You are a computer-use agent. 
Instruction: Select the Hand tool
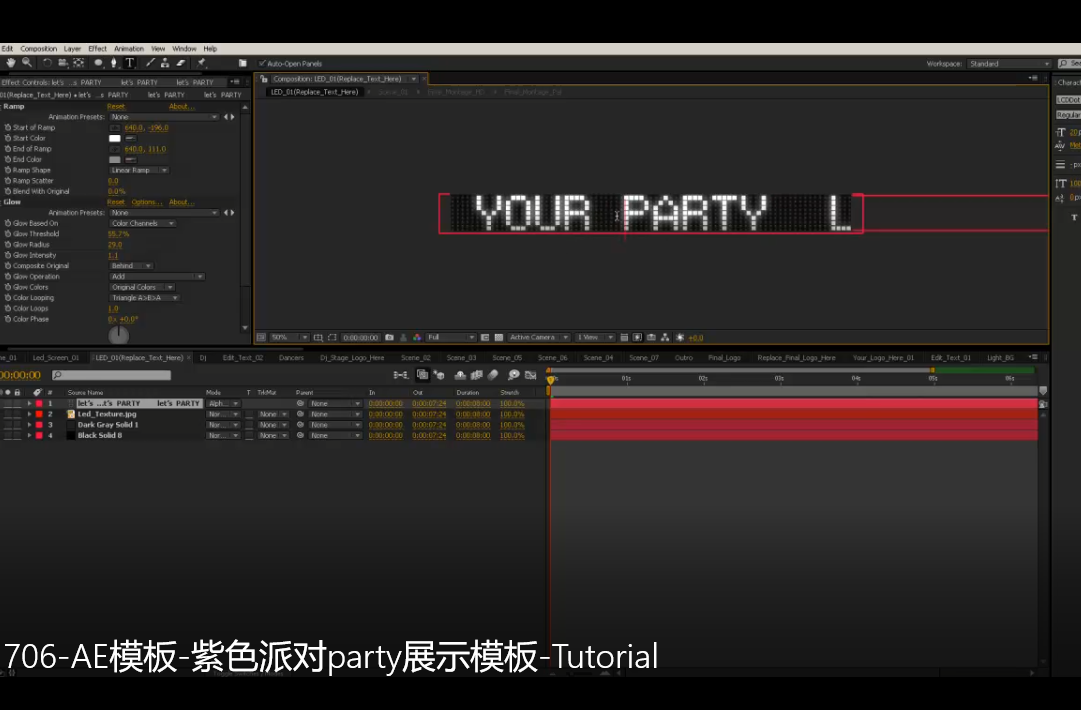[11, 63]
